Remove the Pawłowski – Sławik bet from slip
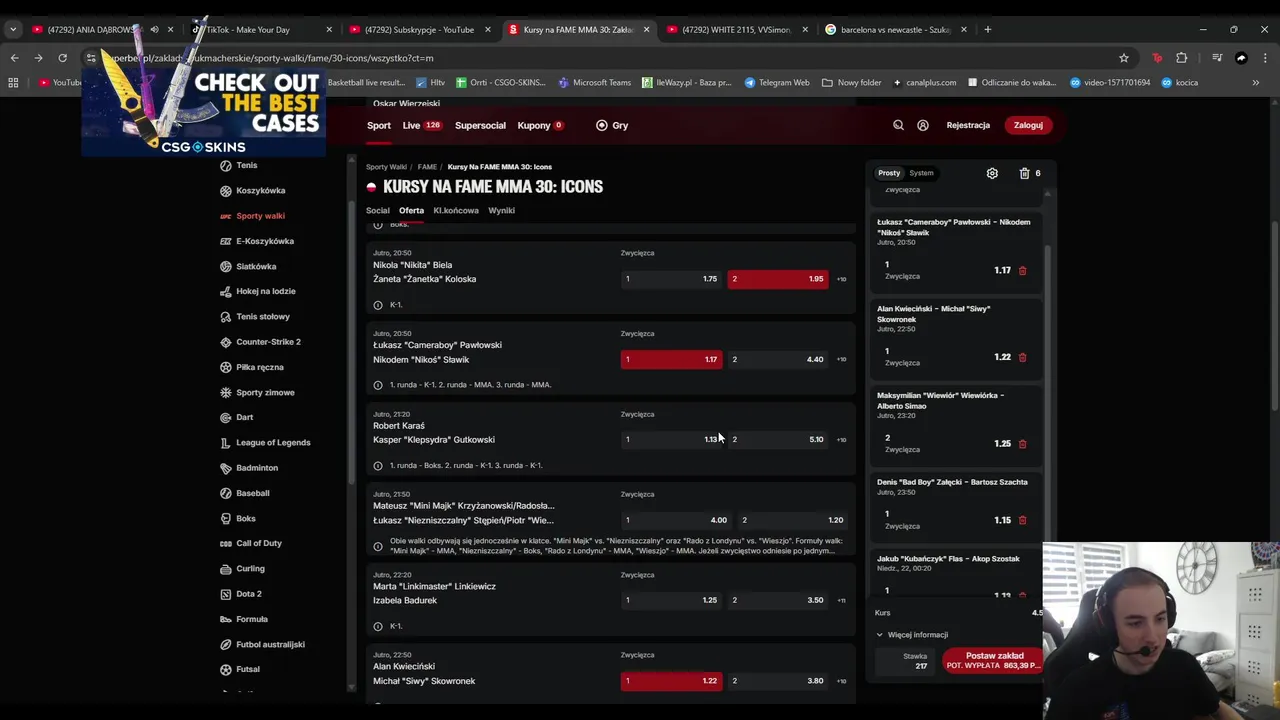Image resolution: width=1280 pixels, height=720 pixels. 1022,270
